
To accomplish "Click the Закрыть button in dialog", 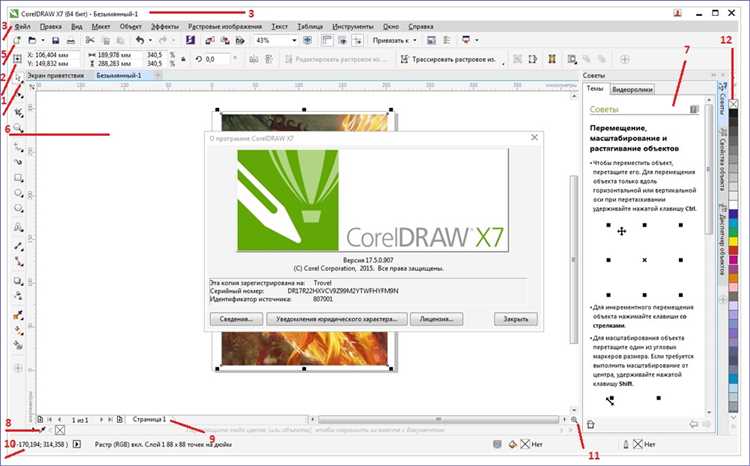I will coord(516,319).
